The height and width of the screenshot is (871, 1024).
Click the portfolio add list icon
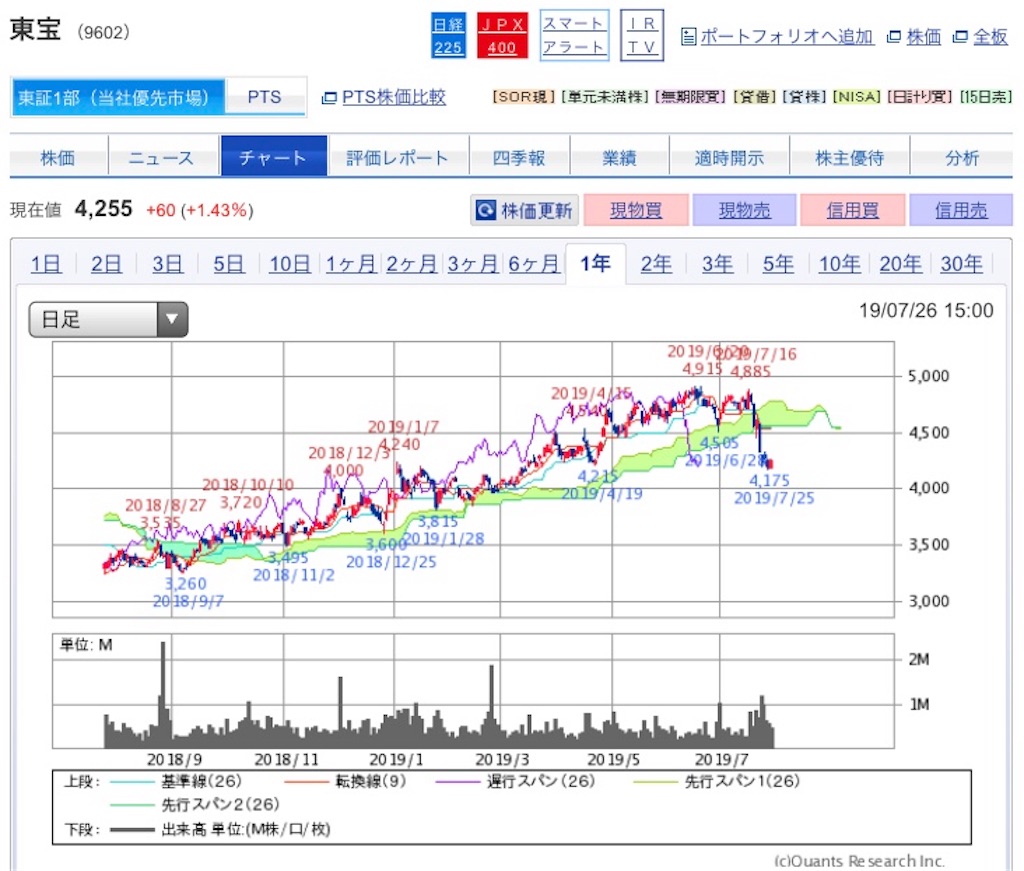pos(688,37)
